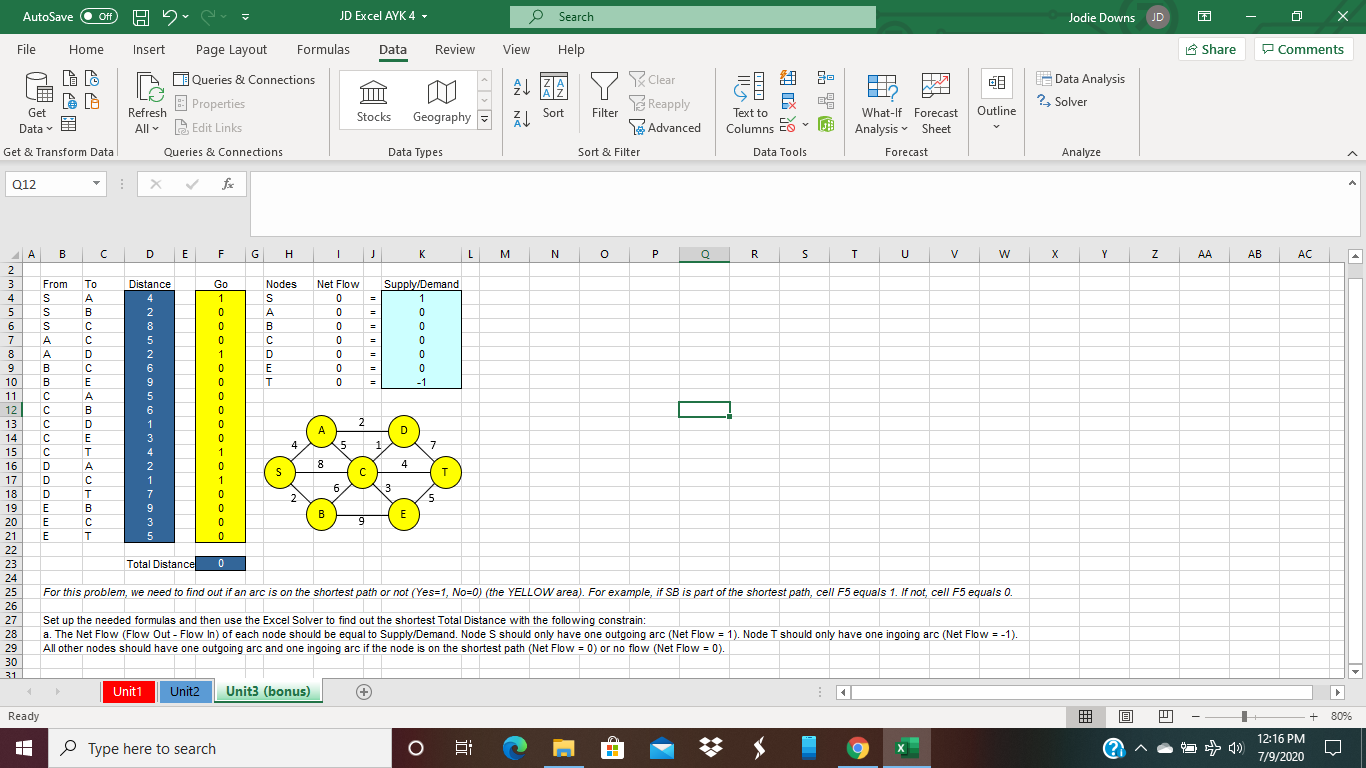Select the Geography data type
This screenshot has width=1366, height=768.
click(x=440, y=98)
